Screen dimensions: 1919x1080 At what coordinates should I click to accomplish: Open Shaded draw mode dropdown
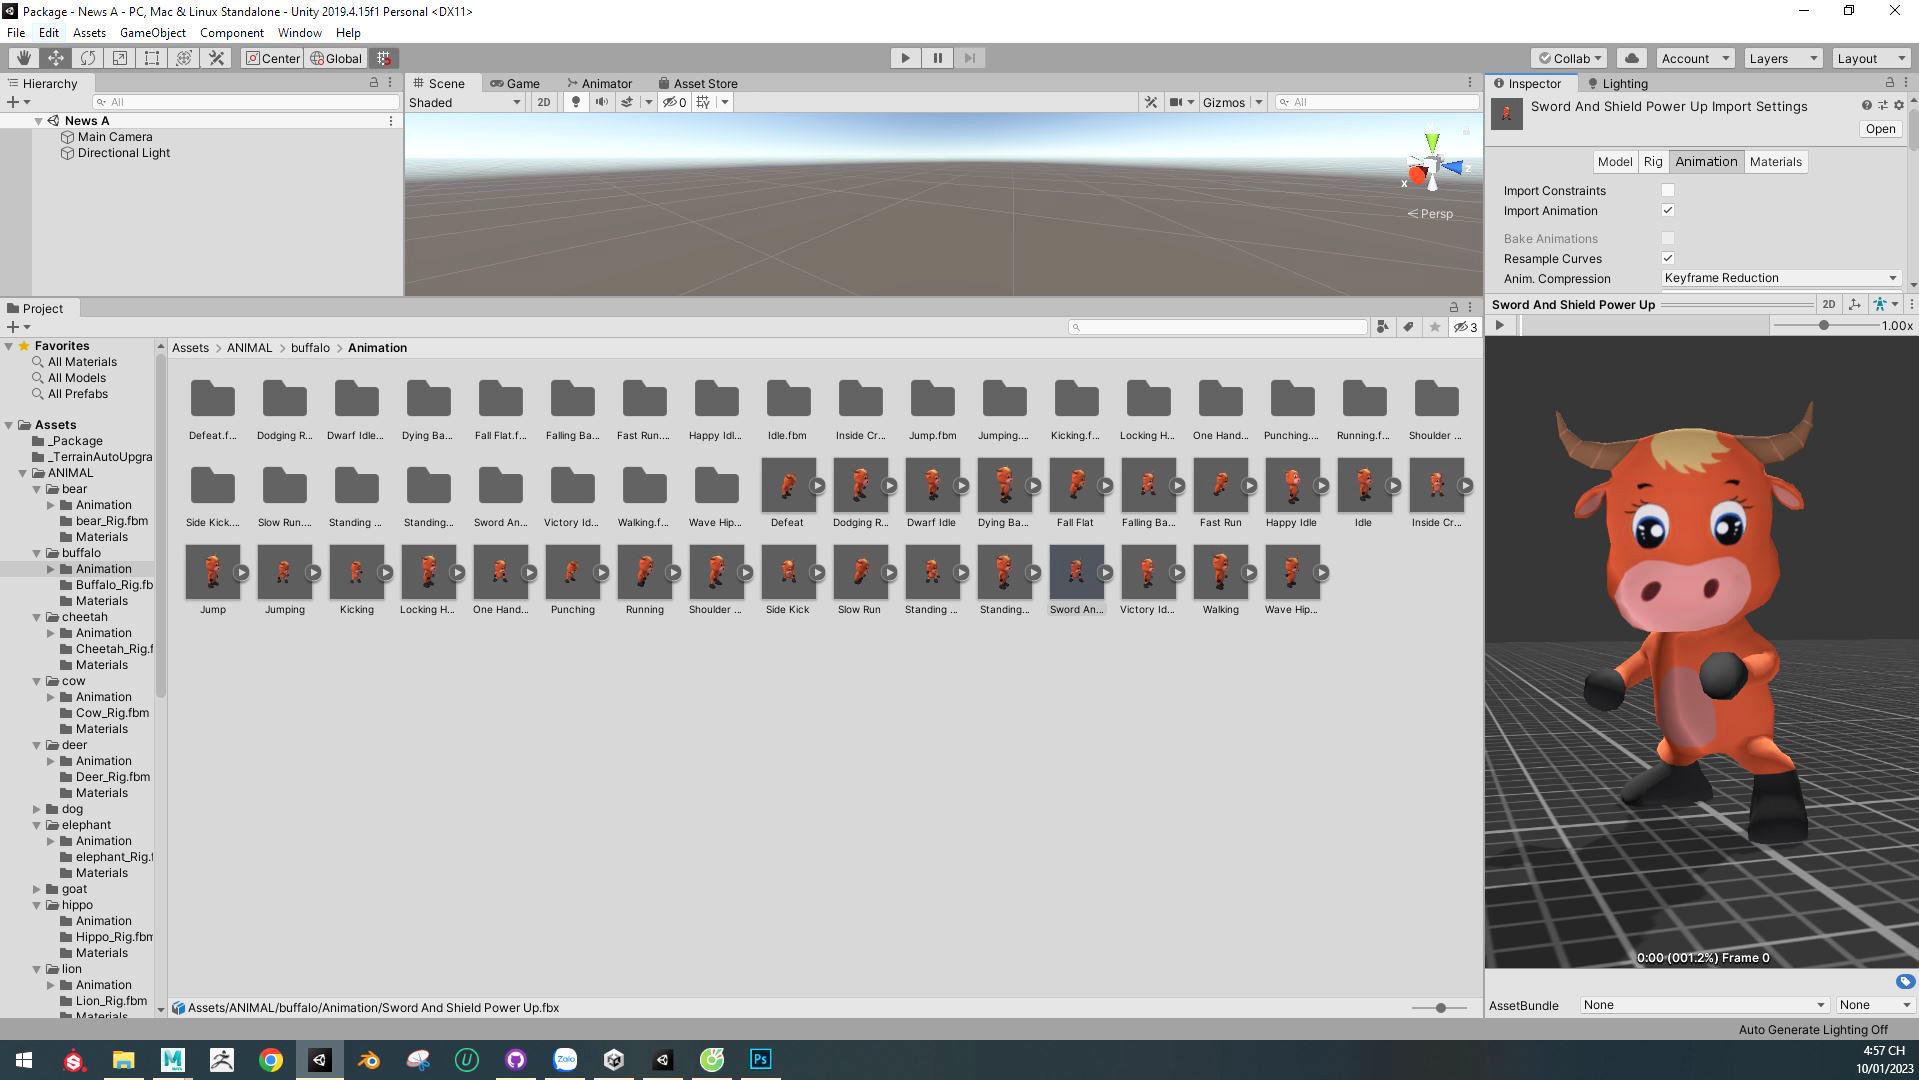465,102
